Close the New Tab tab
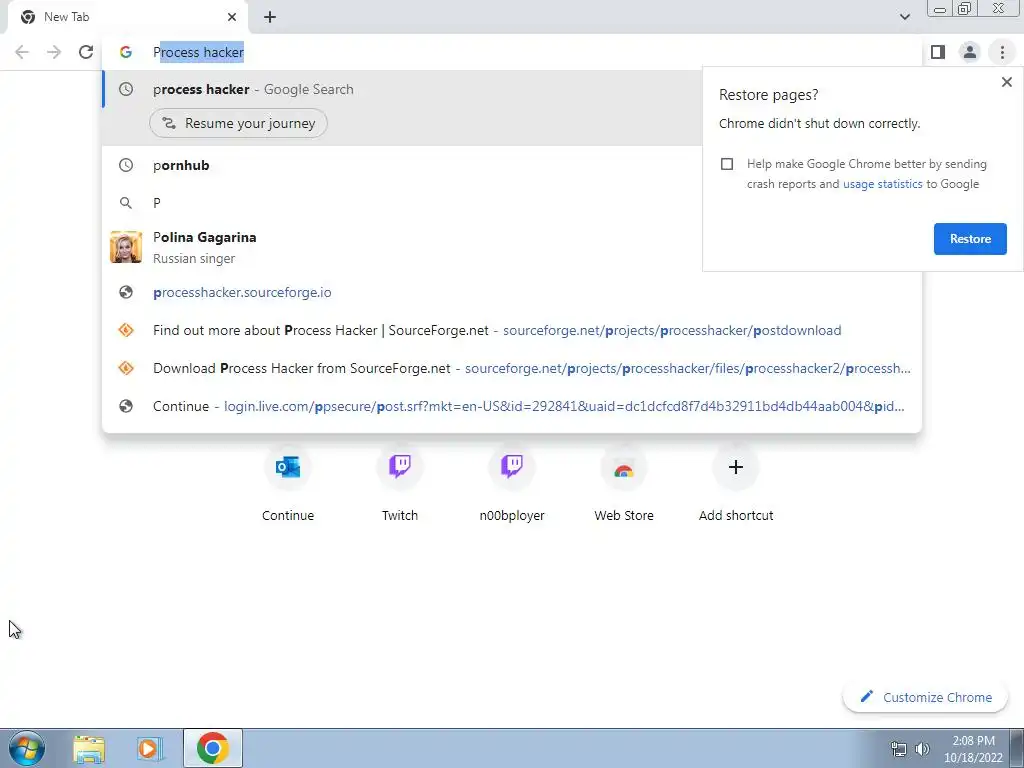 (x=232, y=17)
